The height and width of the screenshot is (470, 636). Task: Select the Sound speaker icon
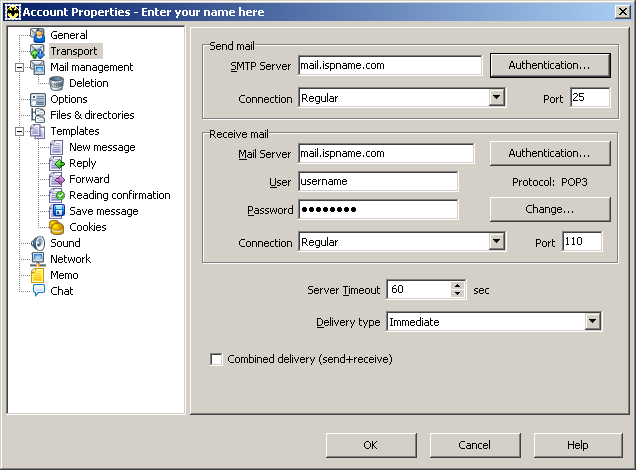pyautogui.click(x=38, y=243)
